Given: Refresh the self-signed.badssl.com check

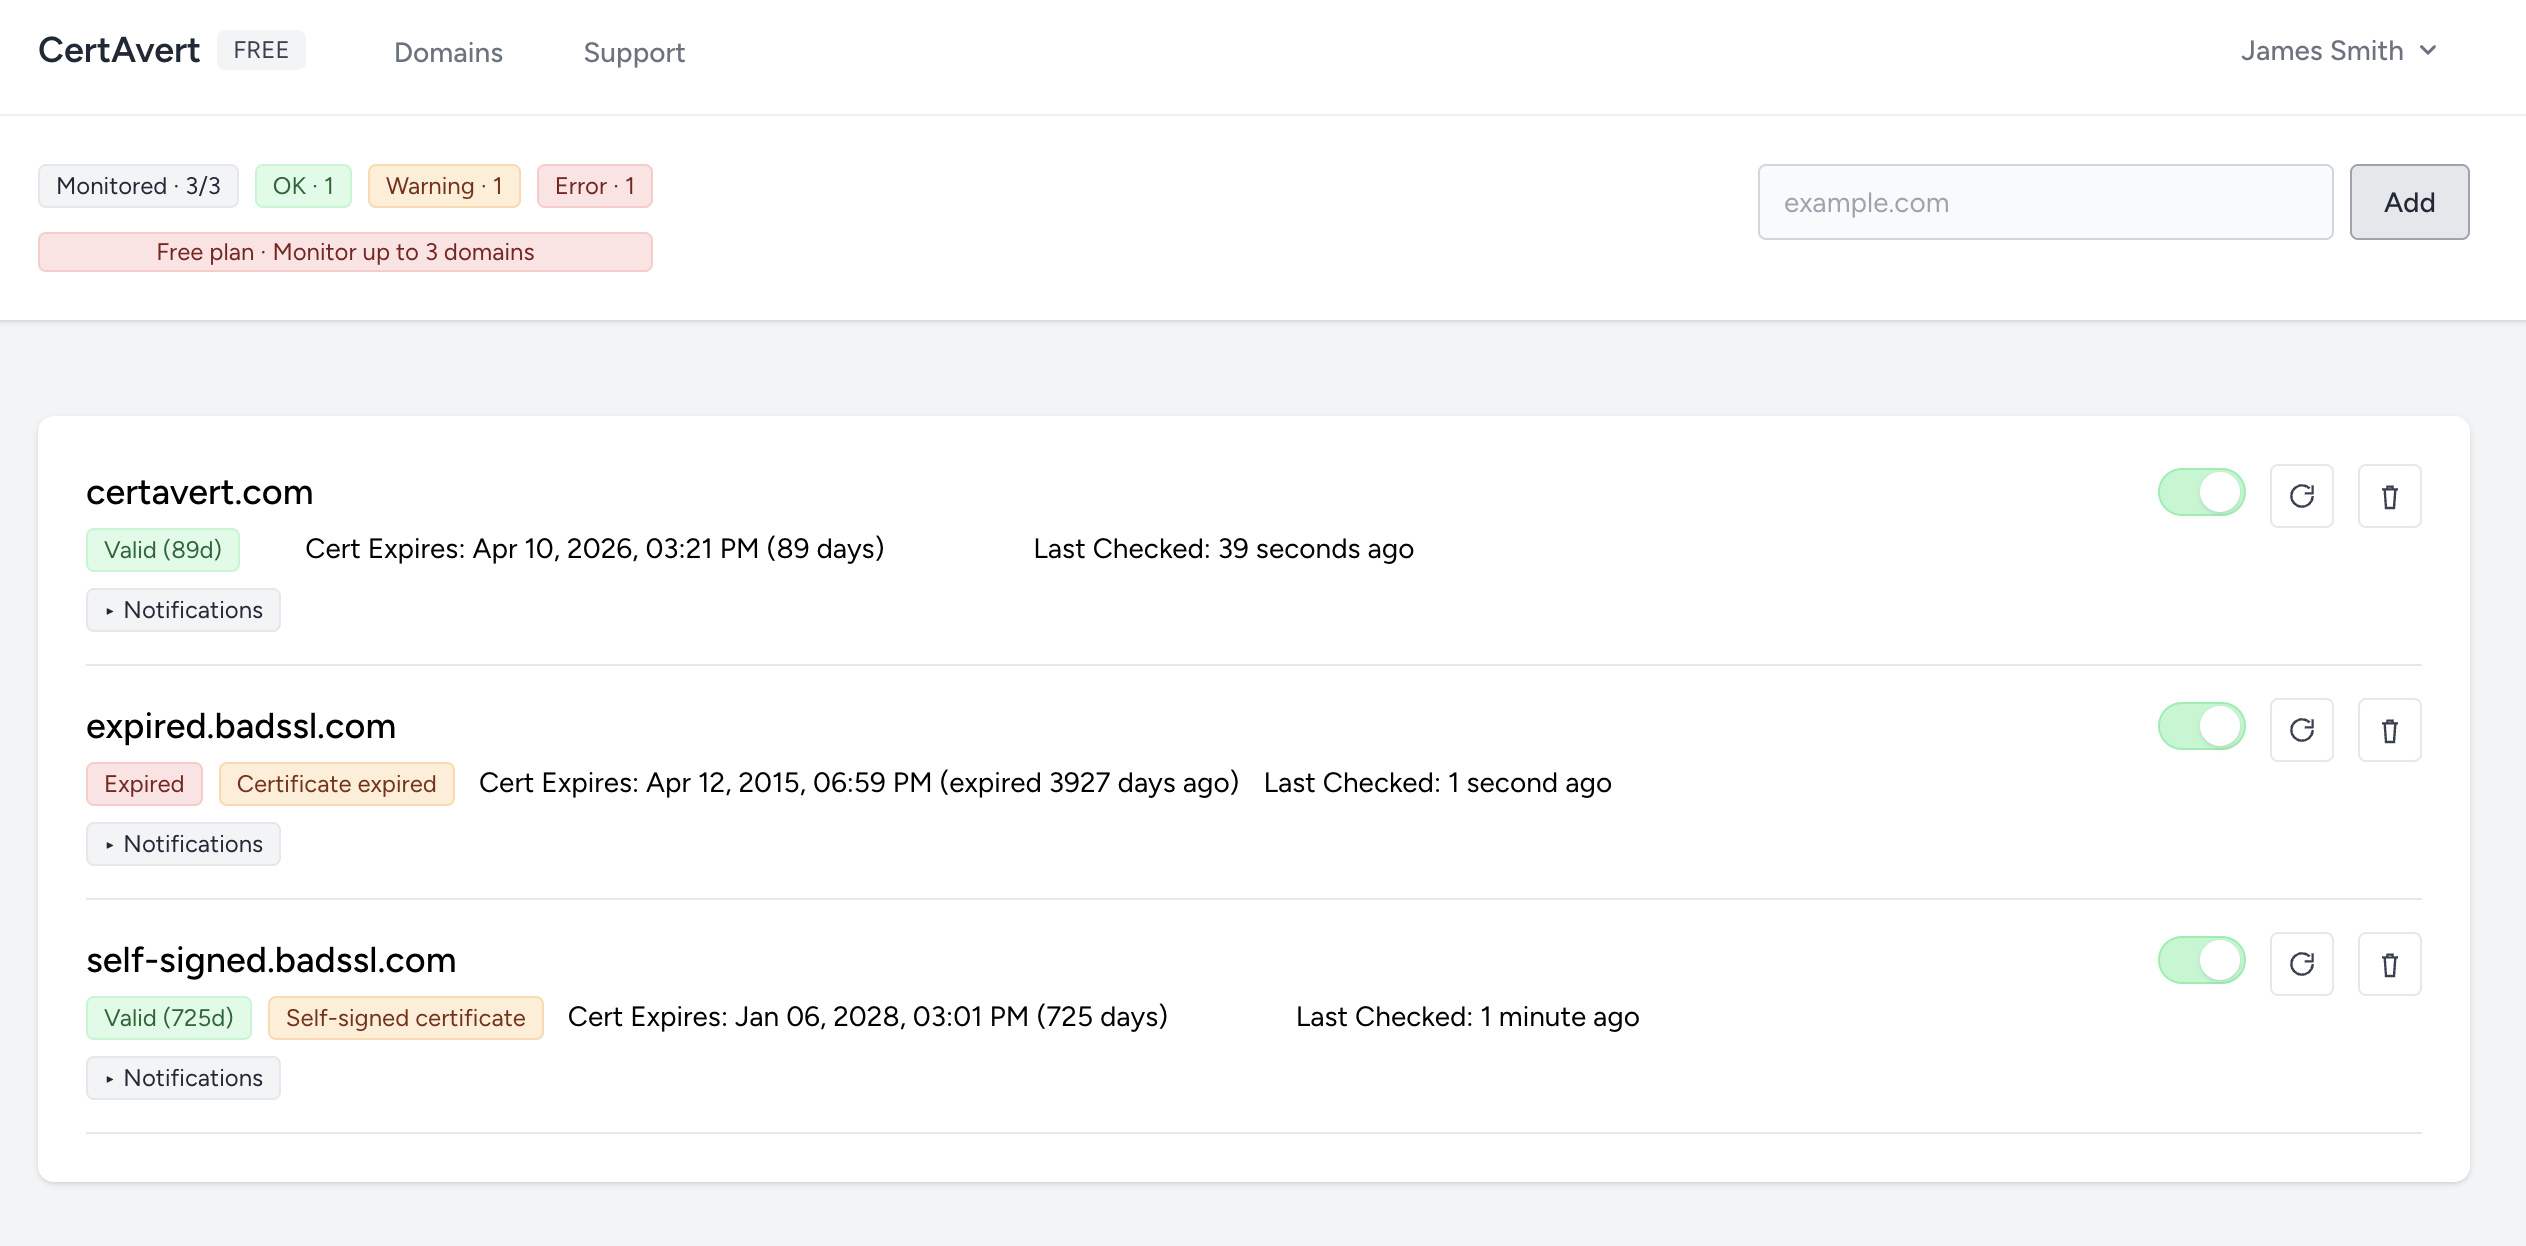Looking at the screenshot, I should tap(2301, 964).
